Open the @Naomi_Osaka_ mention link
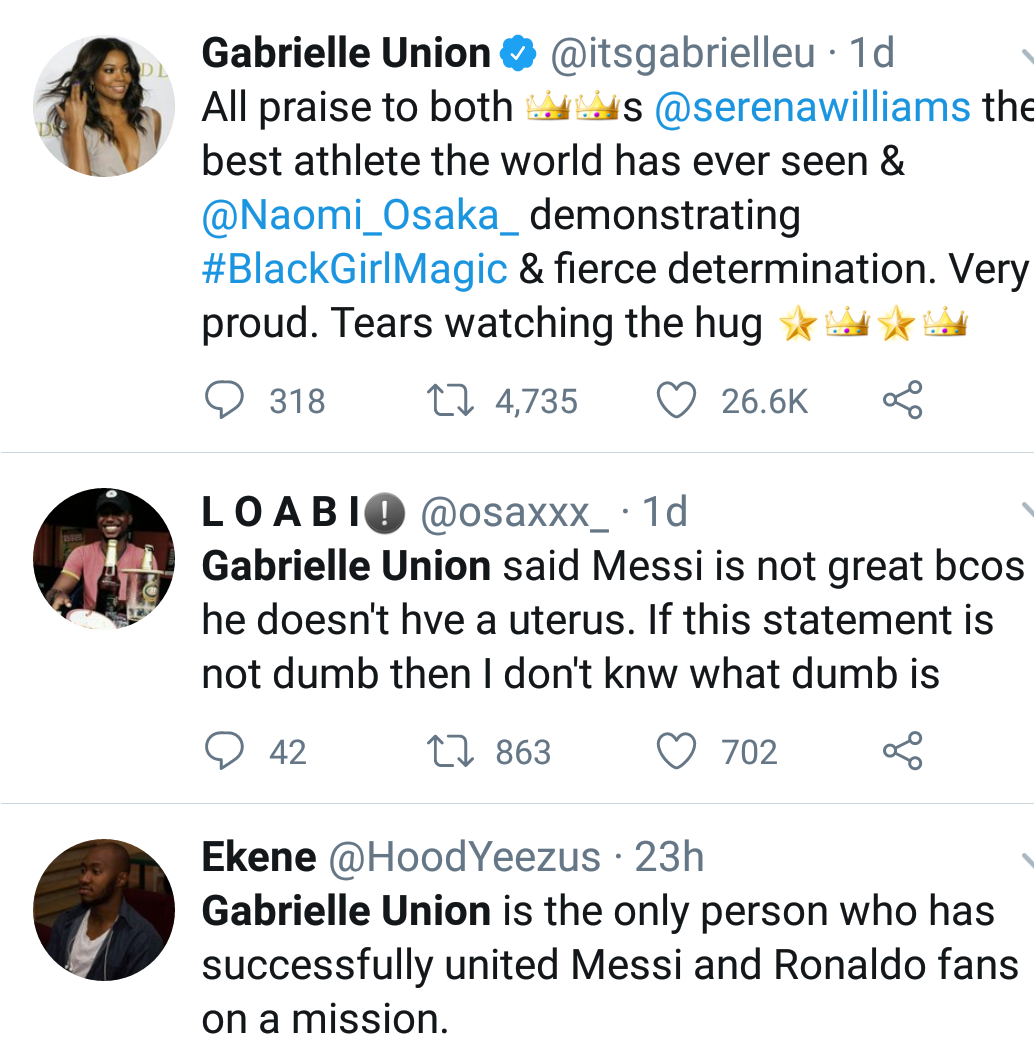 click(x=360, y=215)
